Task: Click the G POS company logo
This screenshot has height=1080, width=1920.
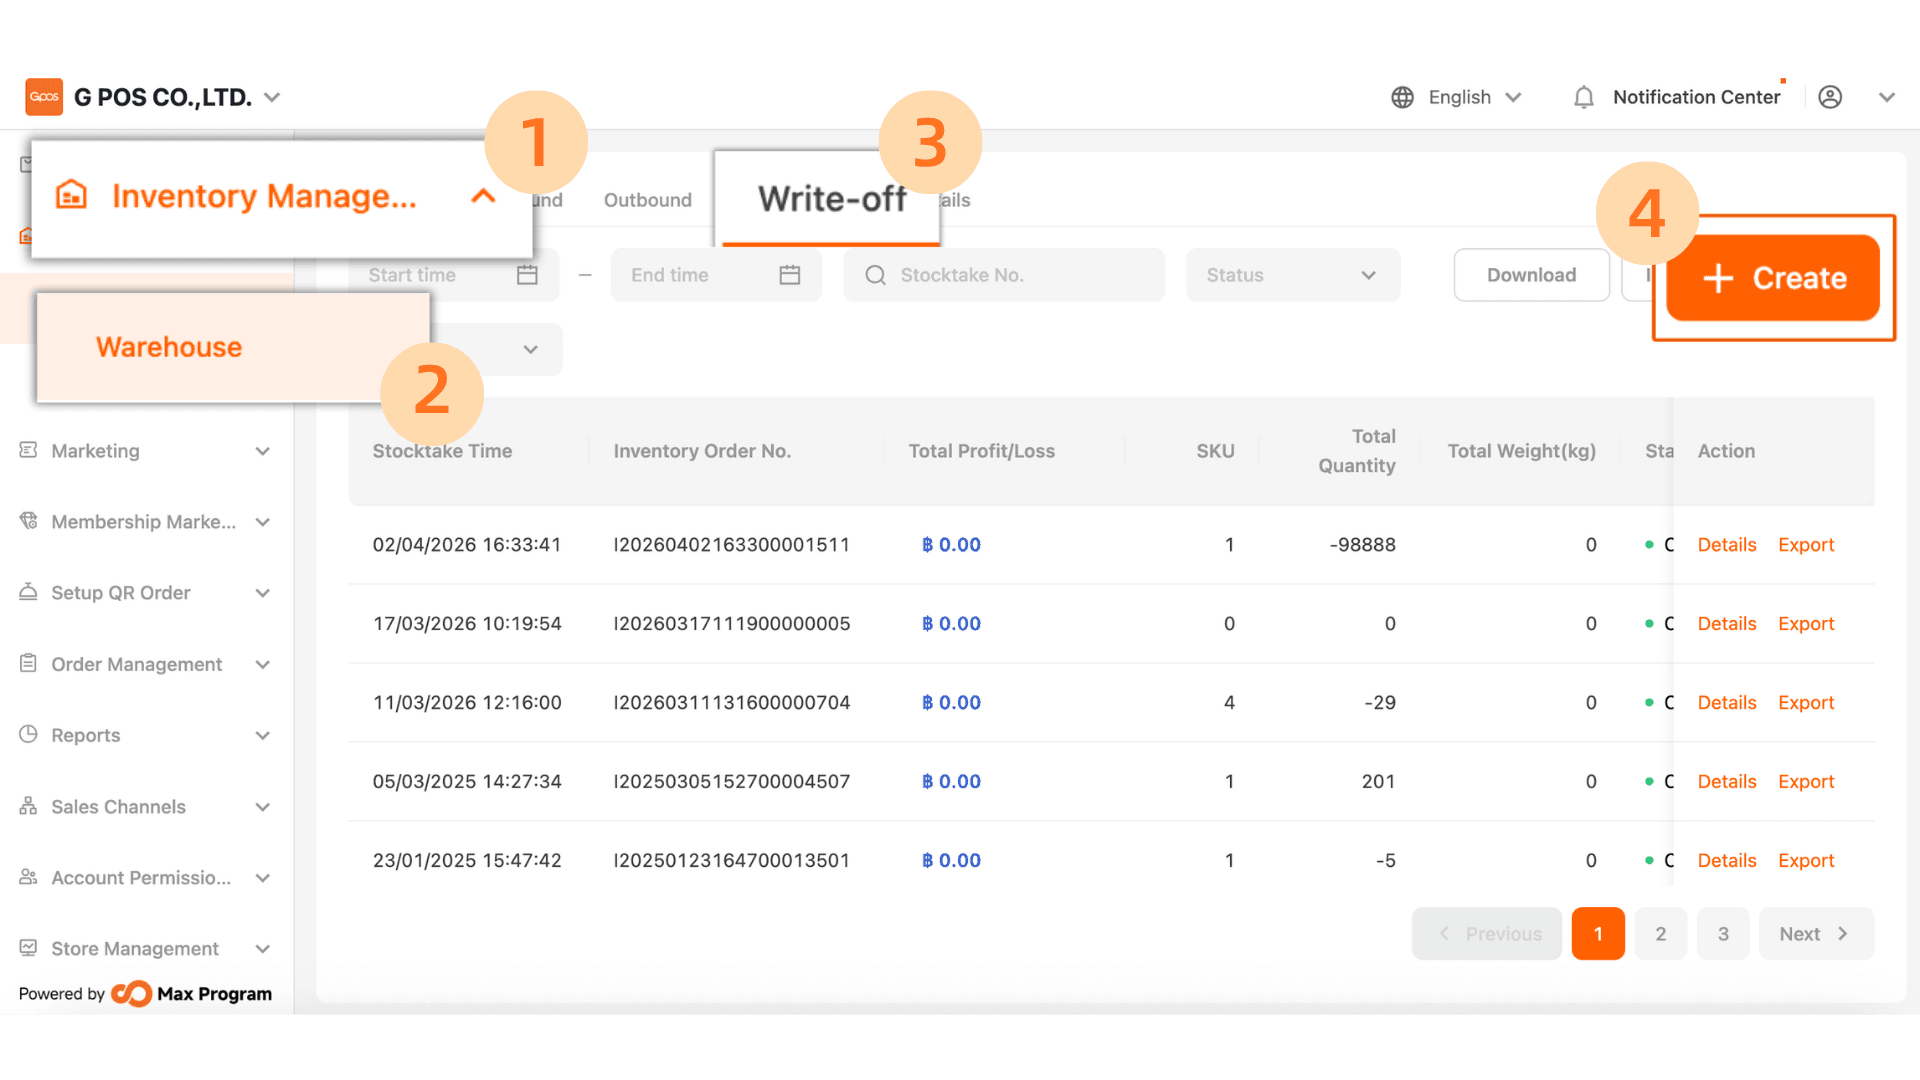Action: [44, 97]
